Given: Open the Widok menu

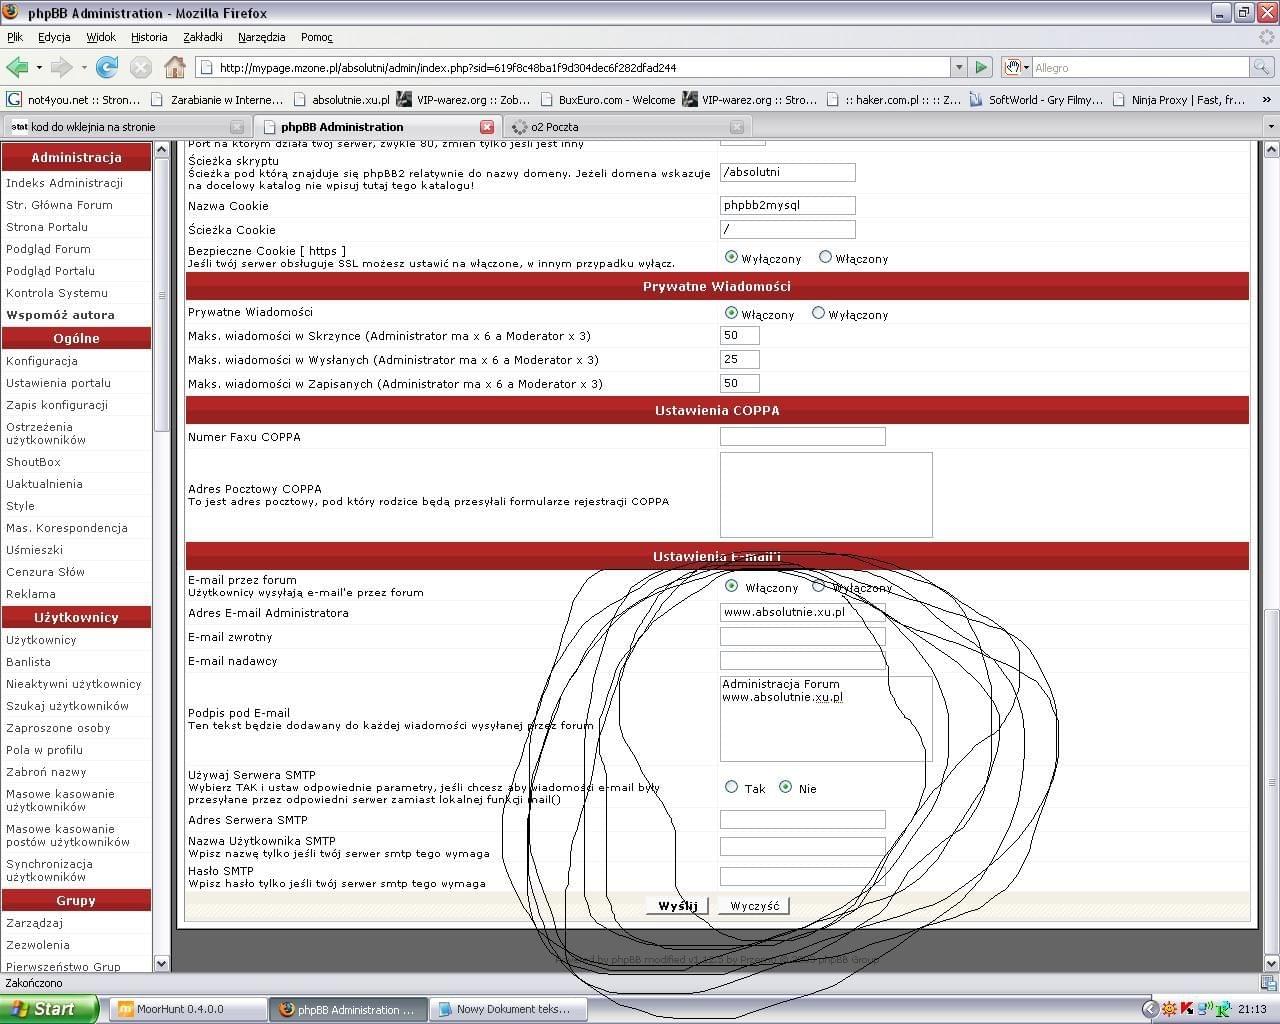Looking at the screenshot, I should [x=101, y=37].
